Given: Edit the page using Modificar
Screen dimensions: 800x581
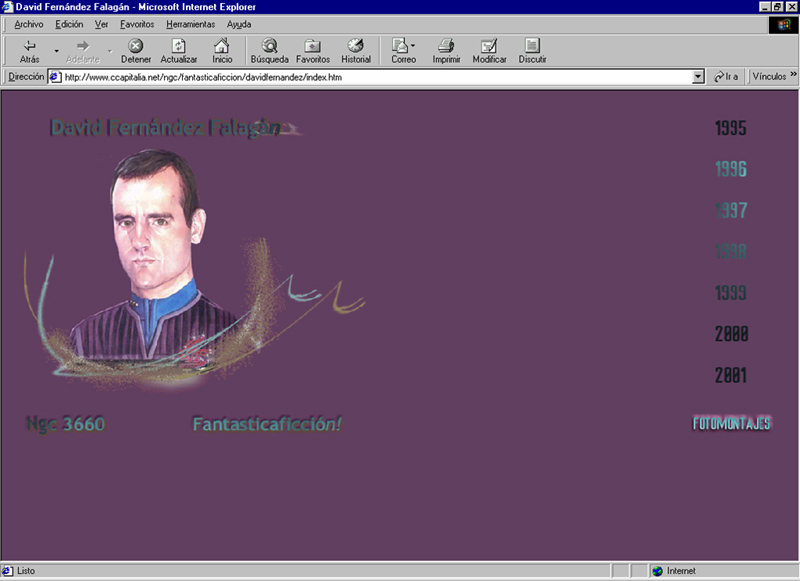Looking at the screenshot, I should coord(489,51).
